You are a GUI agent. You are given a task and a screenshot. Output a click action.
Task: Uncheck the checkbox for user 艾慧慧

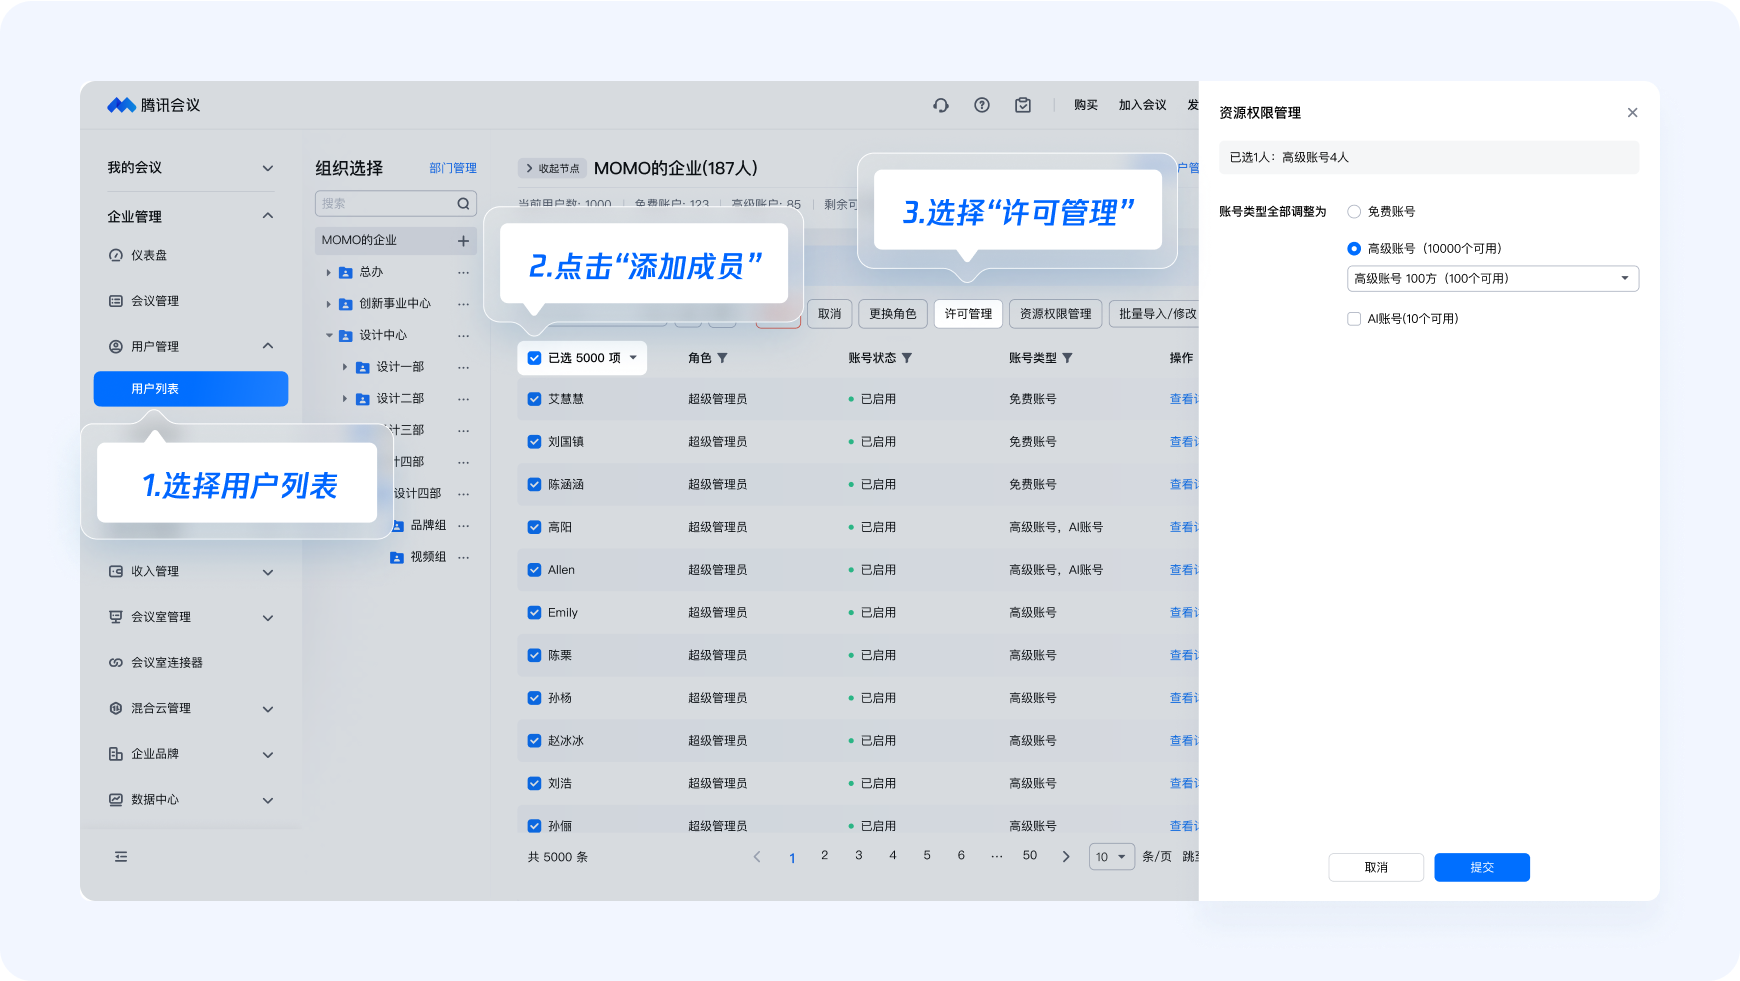(534, 399)
